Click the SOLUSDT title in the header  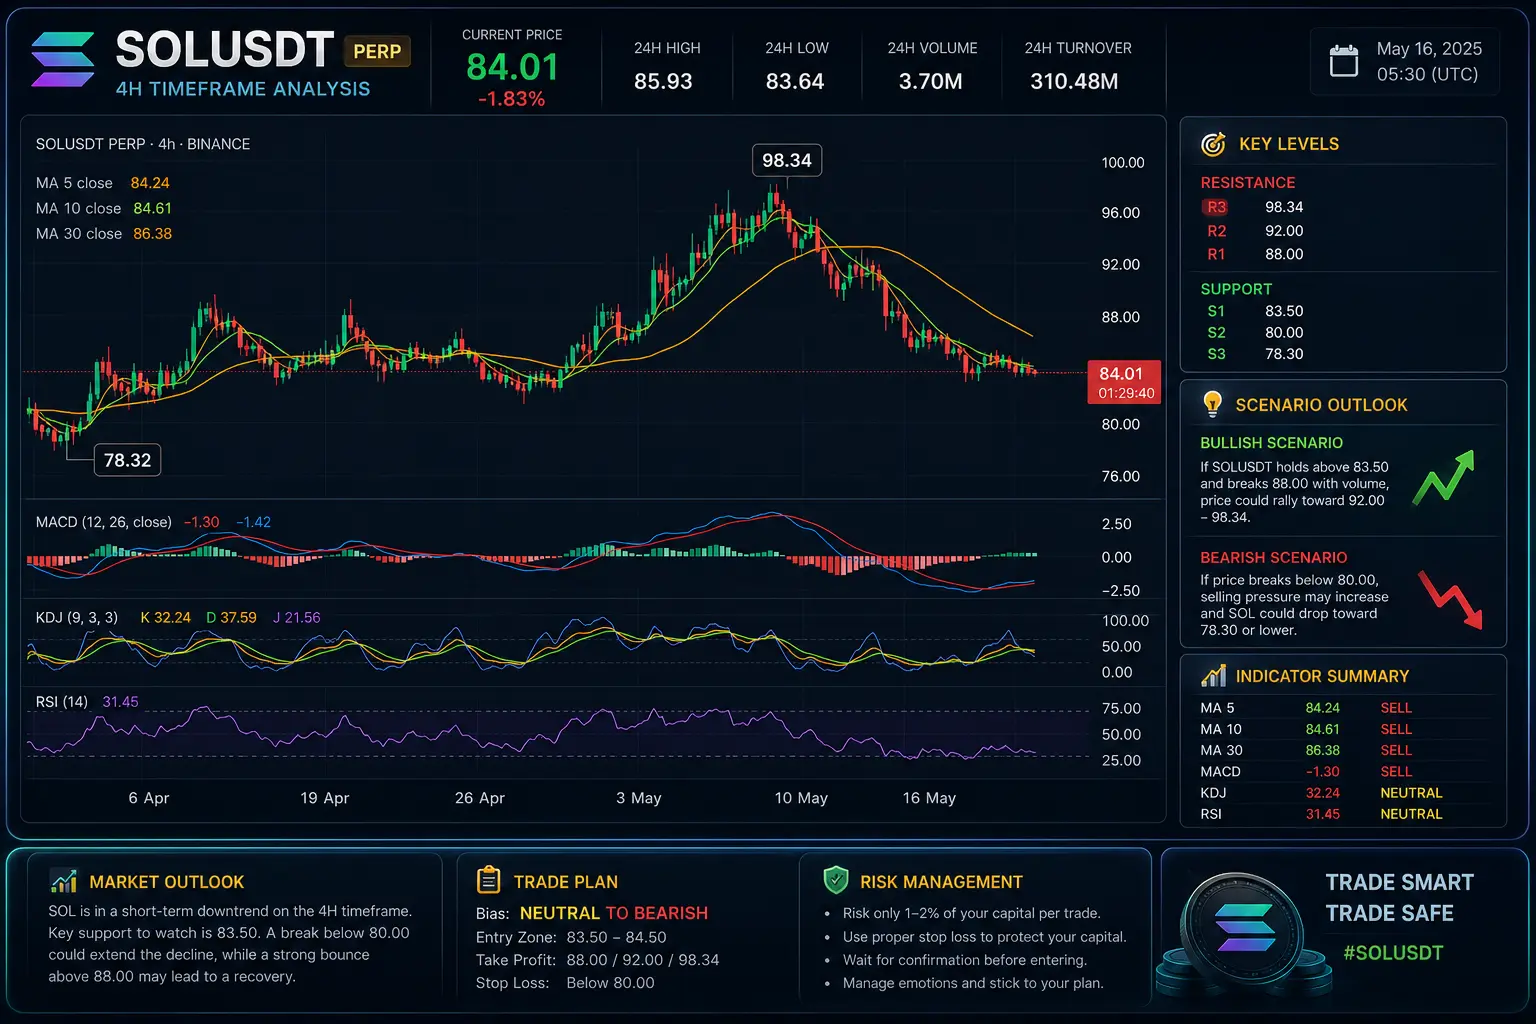coord(225,49)
